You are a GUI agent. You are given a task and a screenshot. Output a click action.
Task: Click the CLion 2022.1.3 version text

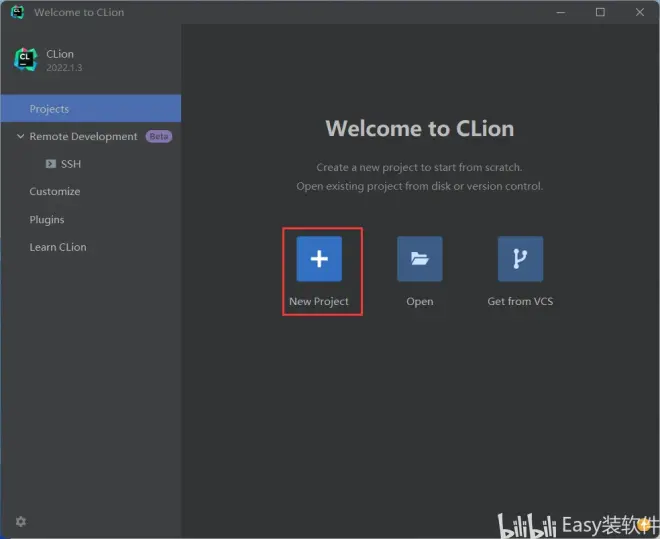point(64,68)
